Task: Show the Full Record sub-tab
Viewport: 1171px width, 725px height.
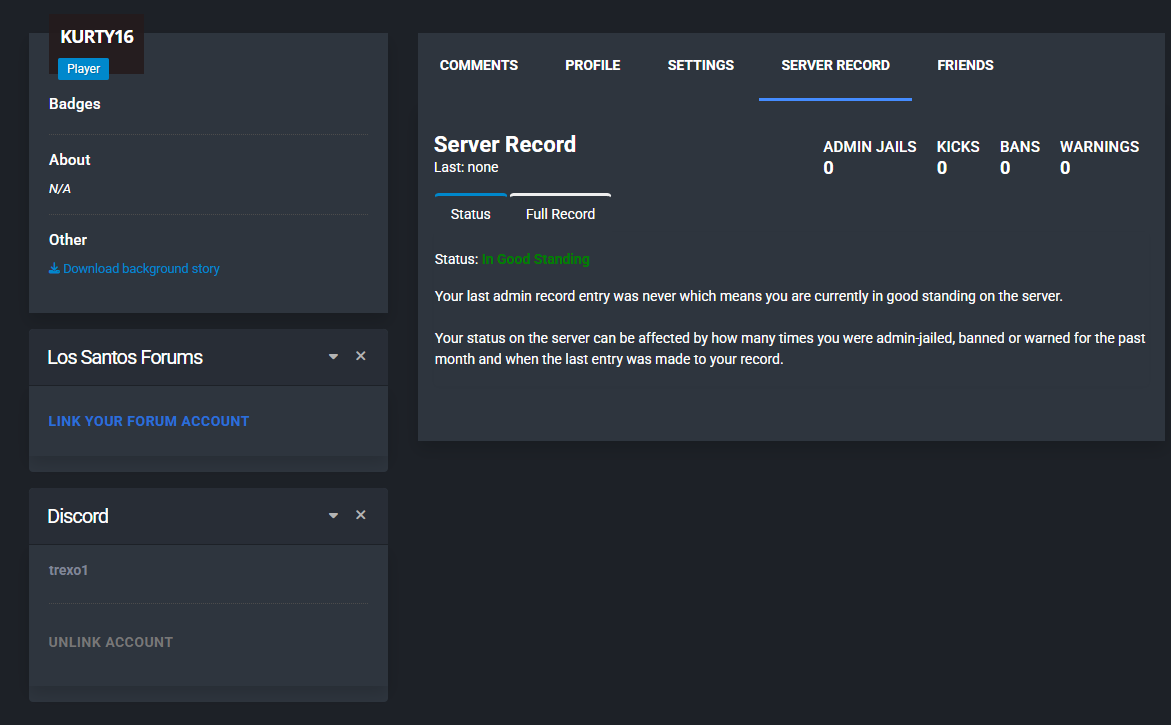Action: (x=560, y=214)
